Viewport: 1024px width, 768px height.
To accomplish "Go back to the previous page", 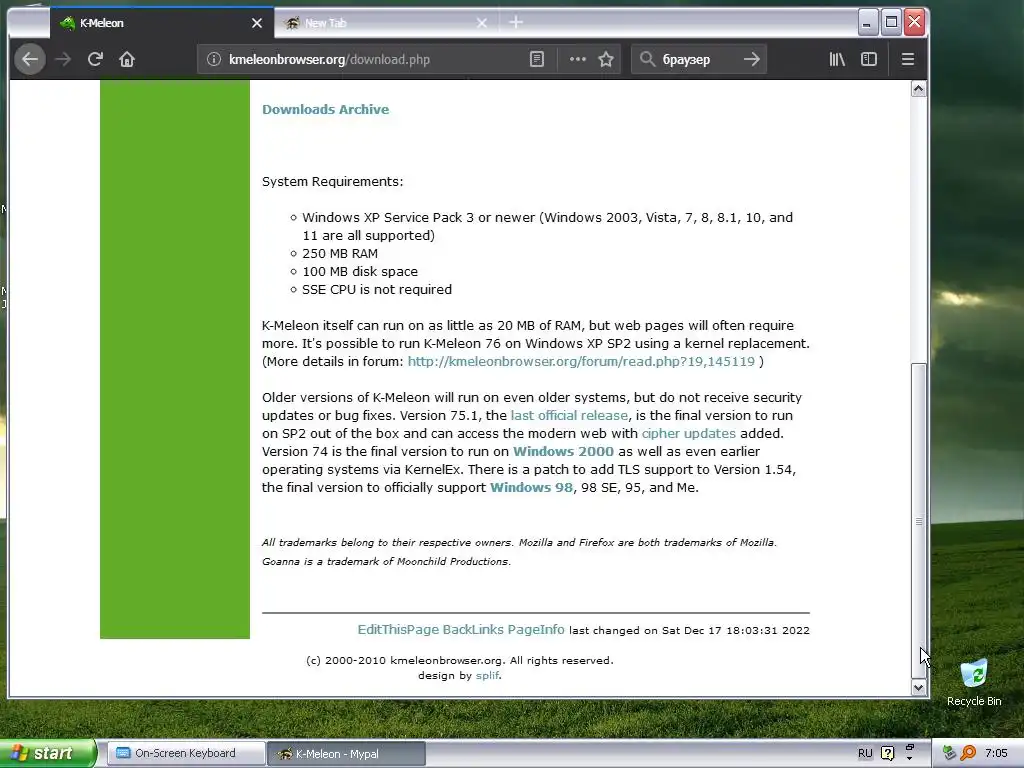I will [30, 59].
